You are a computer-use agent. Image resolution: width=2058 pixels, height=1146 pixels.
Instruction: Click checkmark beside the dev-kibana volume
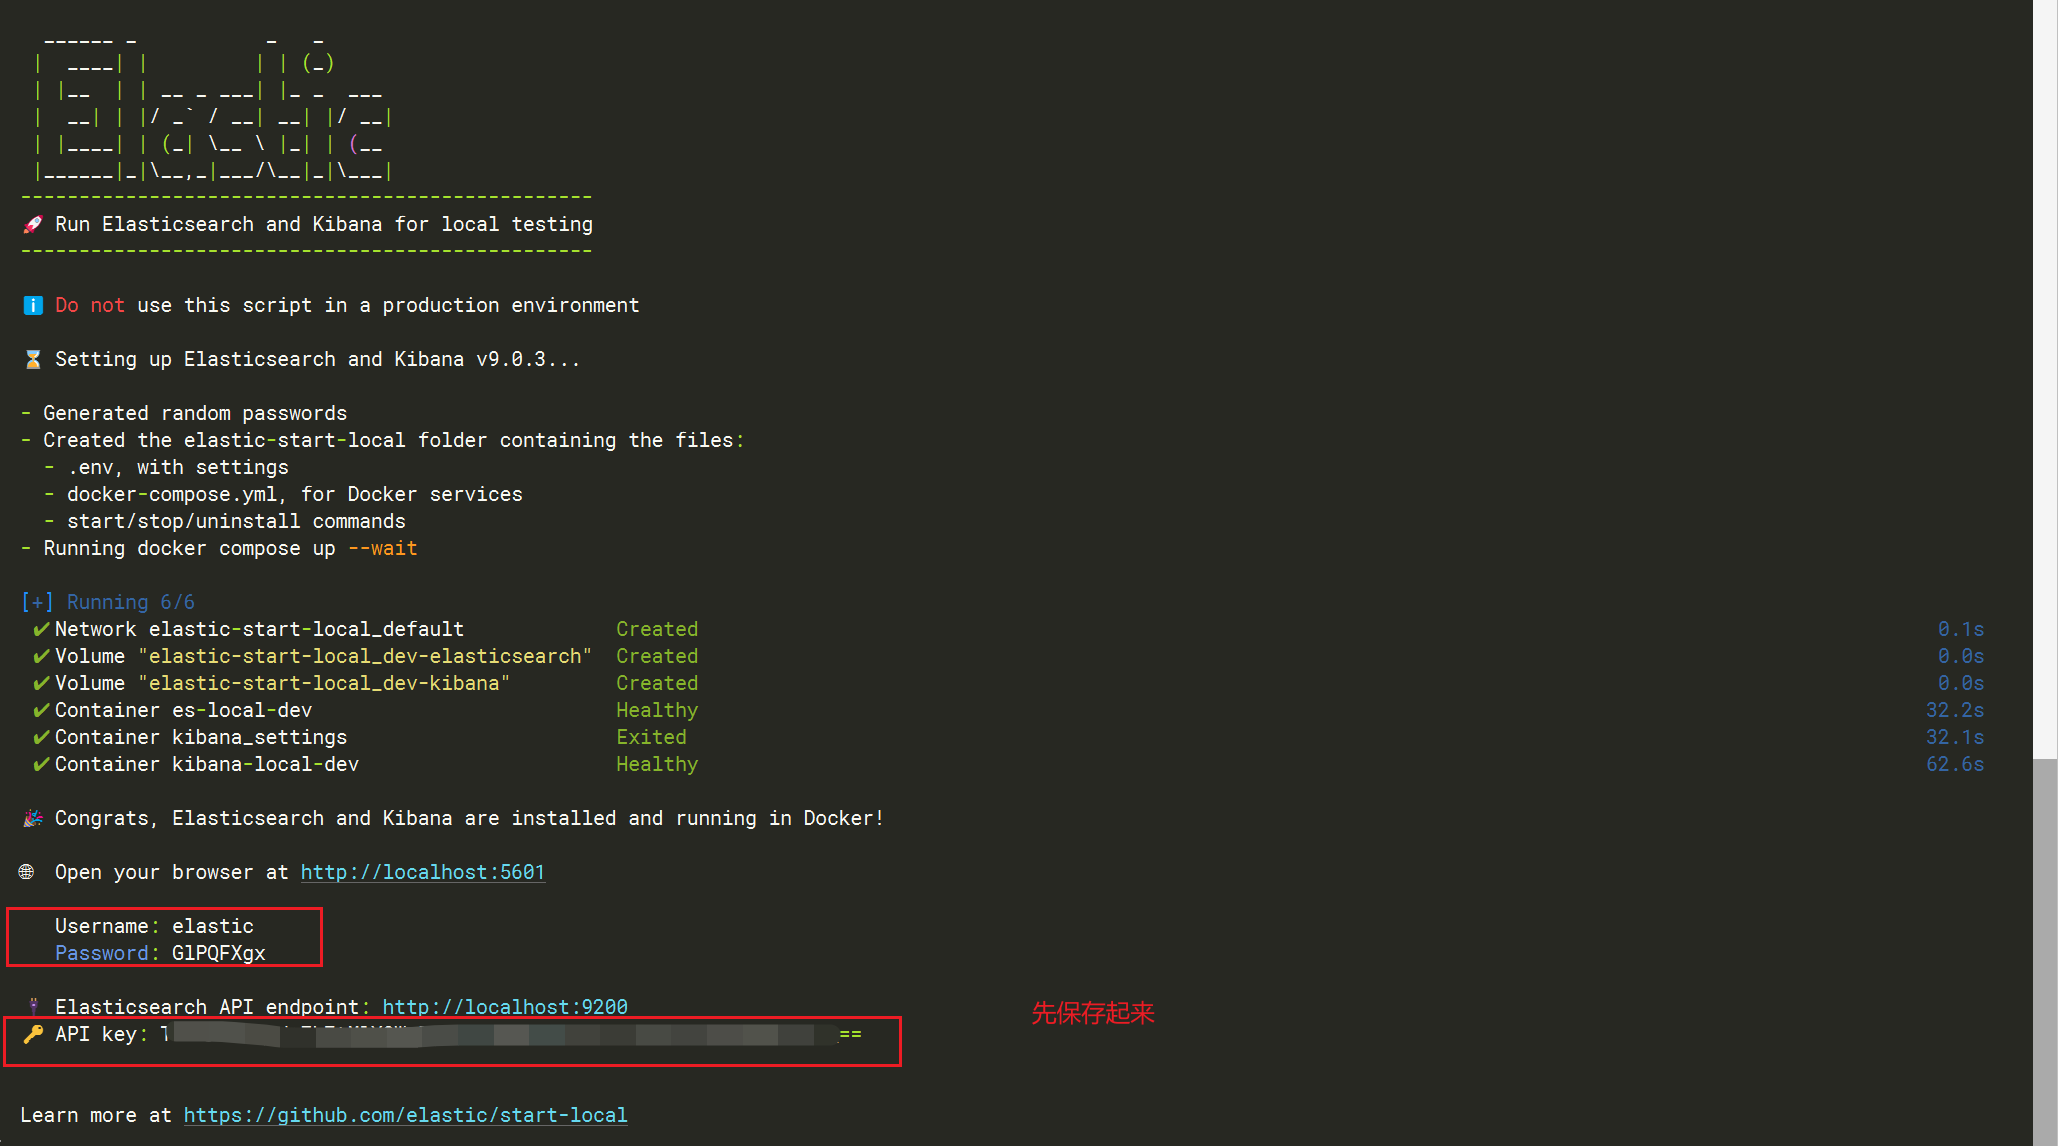pos(41,683)
